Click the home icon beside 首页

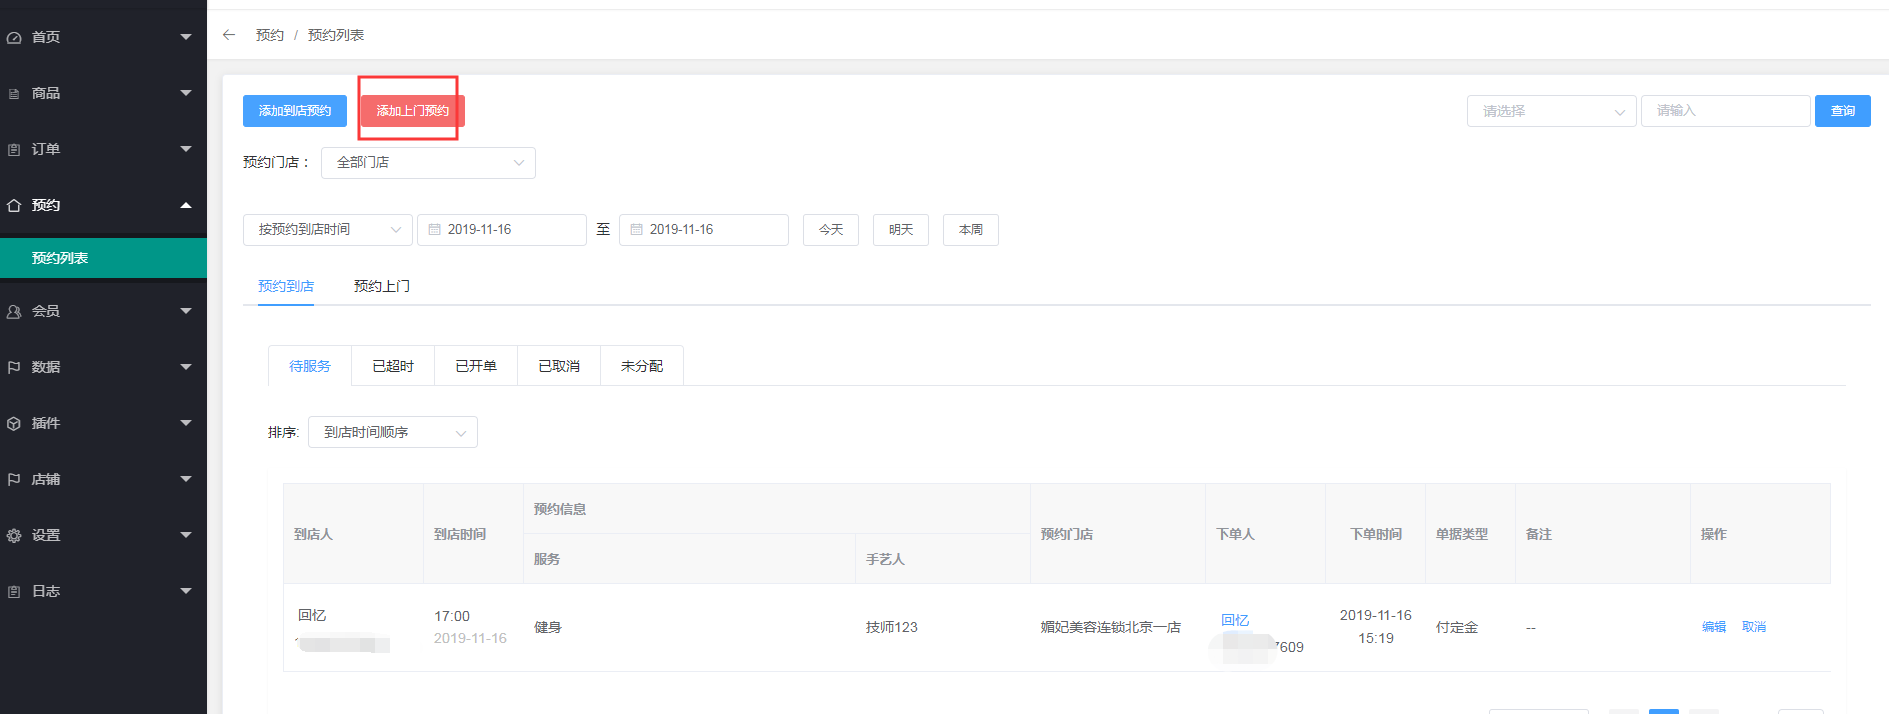click(14, 38)
